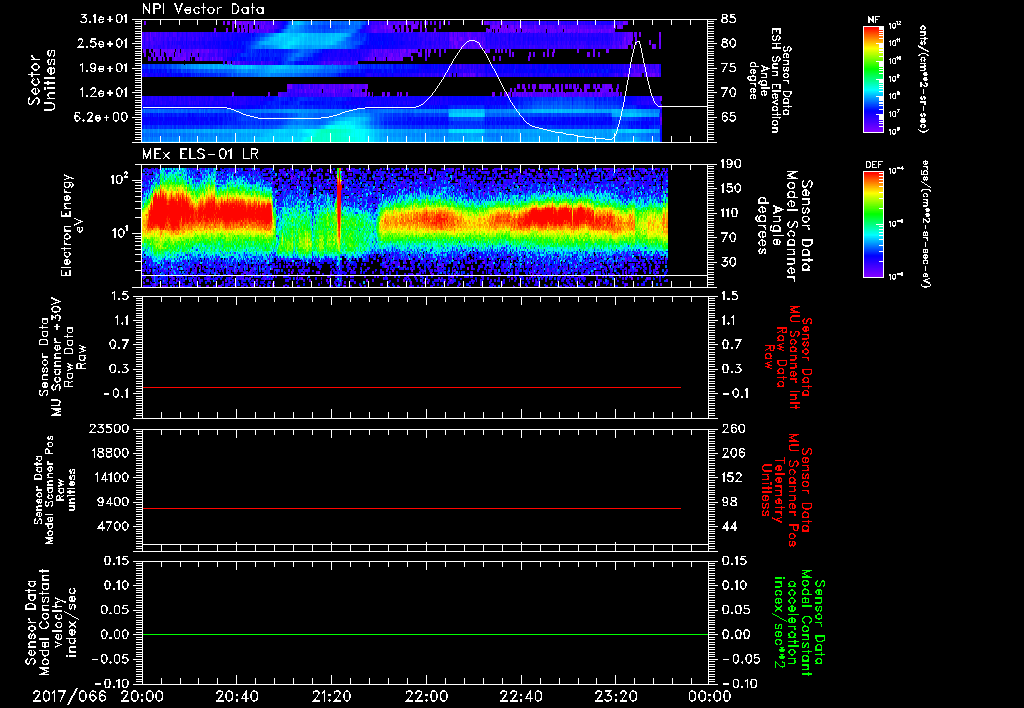Click the "ESH Sun Elevation Angle degree" axis title

770,80
